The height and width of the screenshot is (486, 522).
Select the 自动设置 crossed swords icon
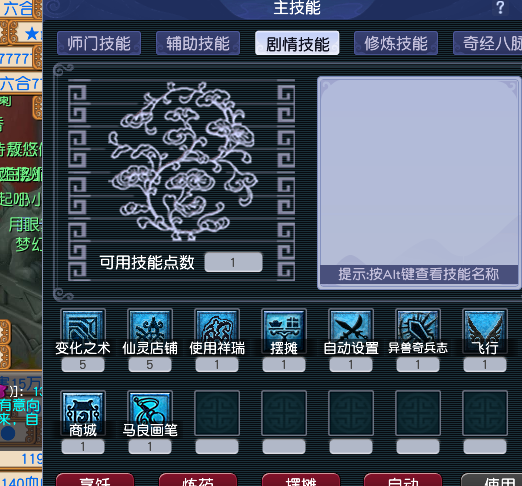(351, 331)
